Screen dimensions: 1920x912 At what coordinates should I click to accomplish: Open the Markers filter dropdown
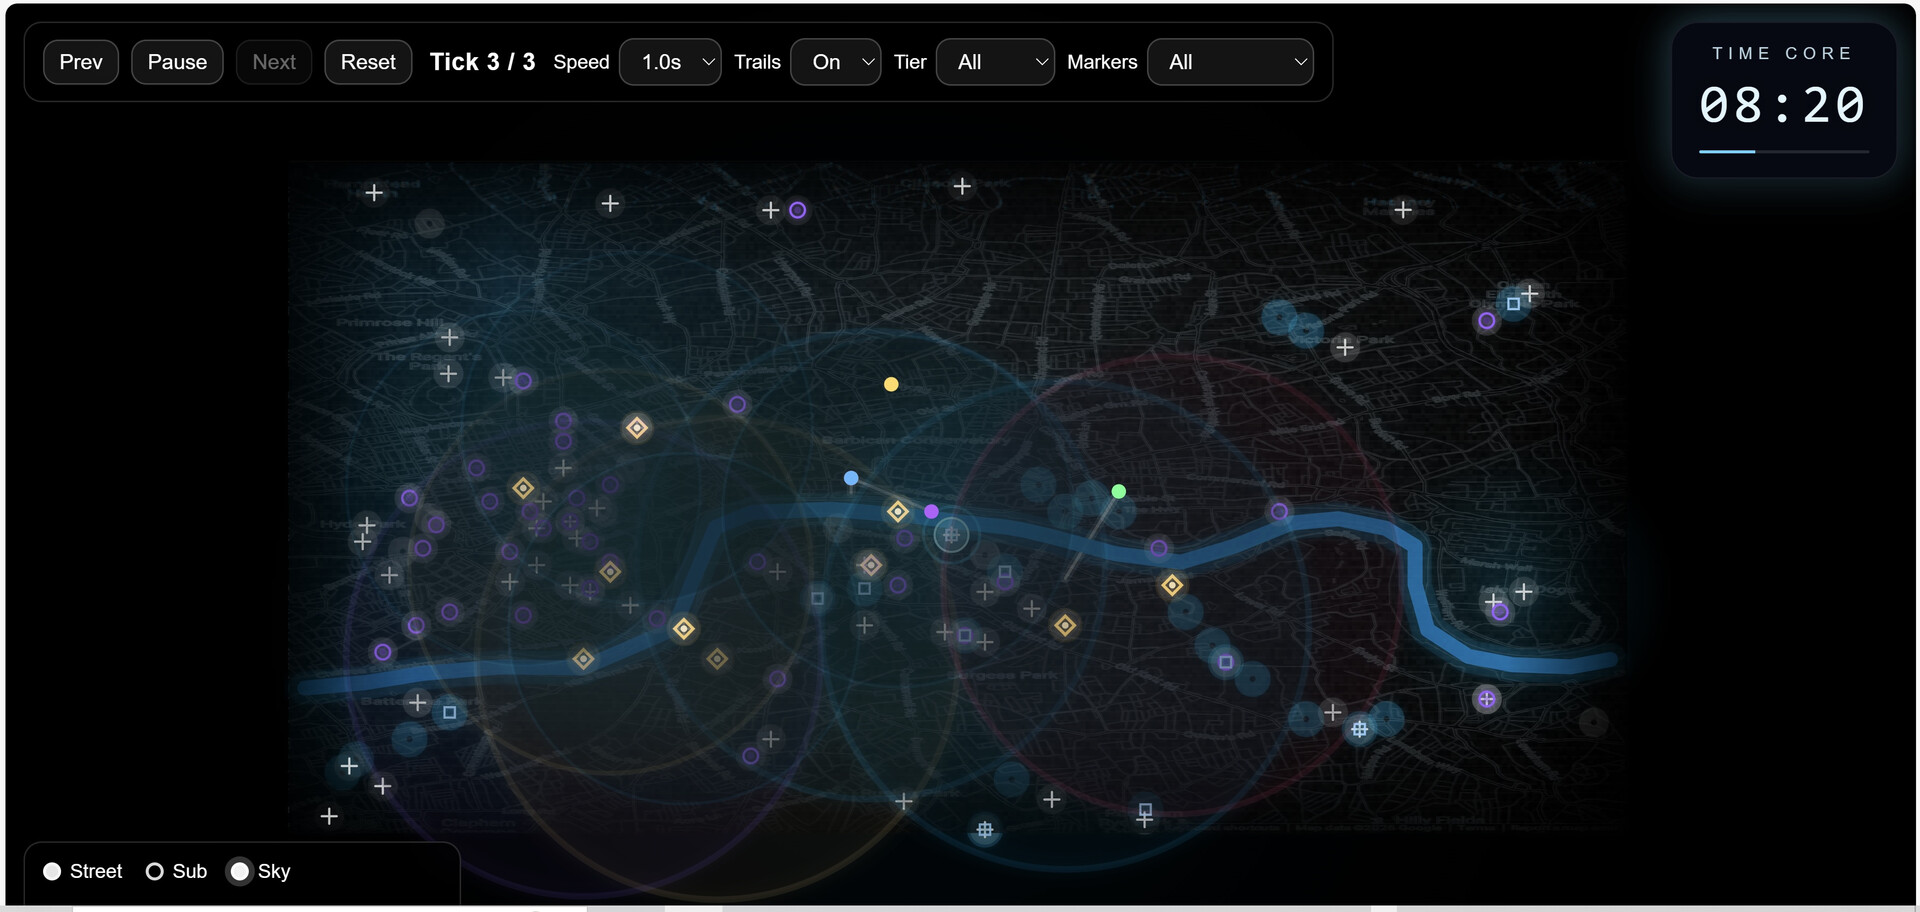point(1230,61)
